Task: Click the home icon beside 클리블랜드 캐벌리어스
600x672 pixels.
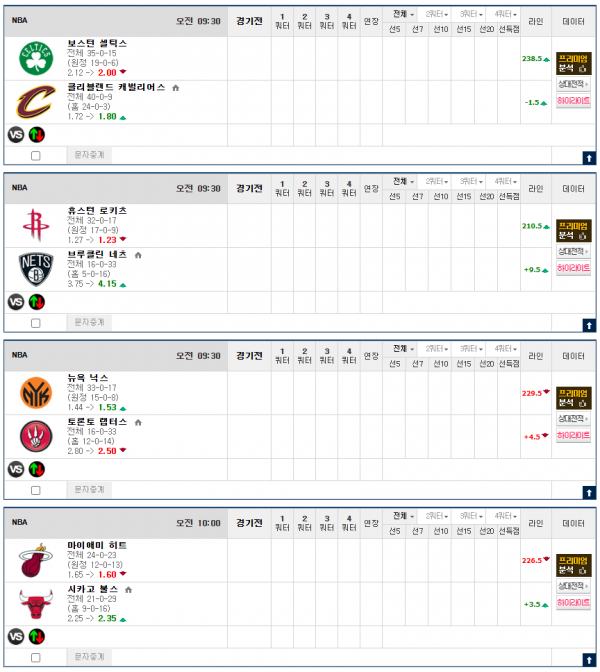Action: [x=175, y=88]
